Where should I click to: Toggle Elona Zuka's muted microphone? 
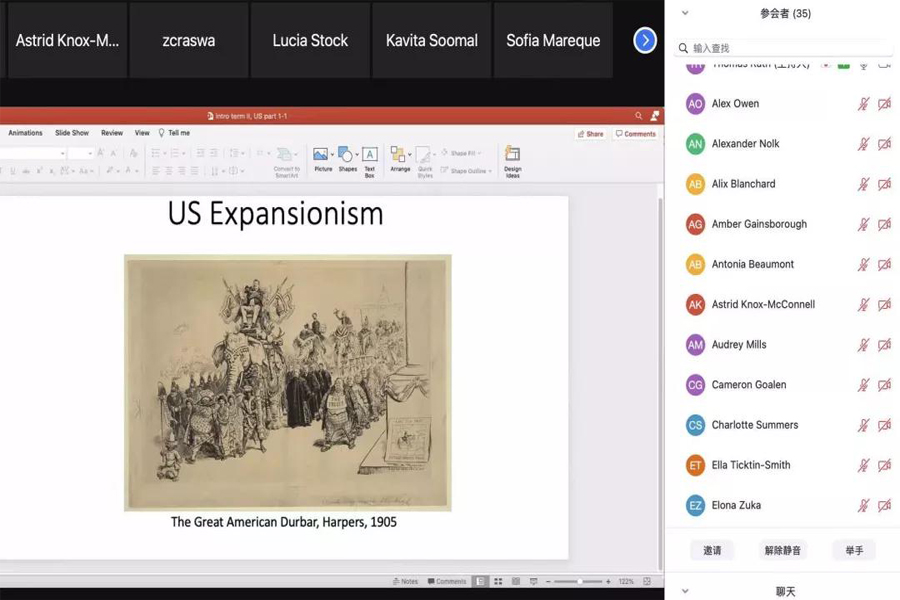click(x=863, y=506)
